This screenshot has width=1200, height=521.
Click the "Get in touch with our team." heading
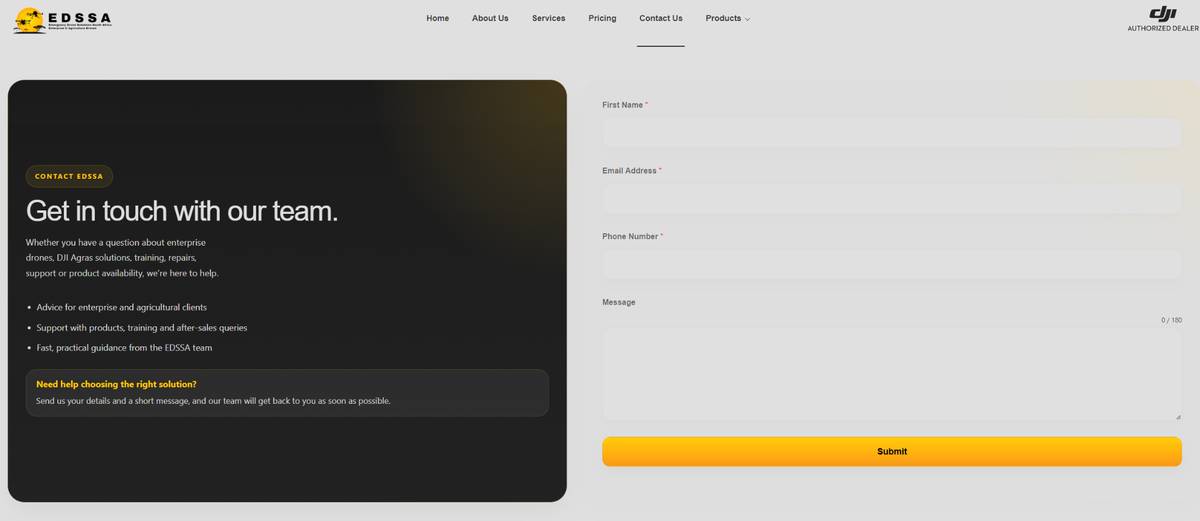coord(182,211)
